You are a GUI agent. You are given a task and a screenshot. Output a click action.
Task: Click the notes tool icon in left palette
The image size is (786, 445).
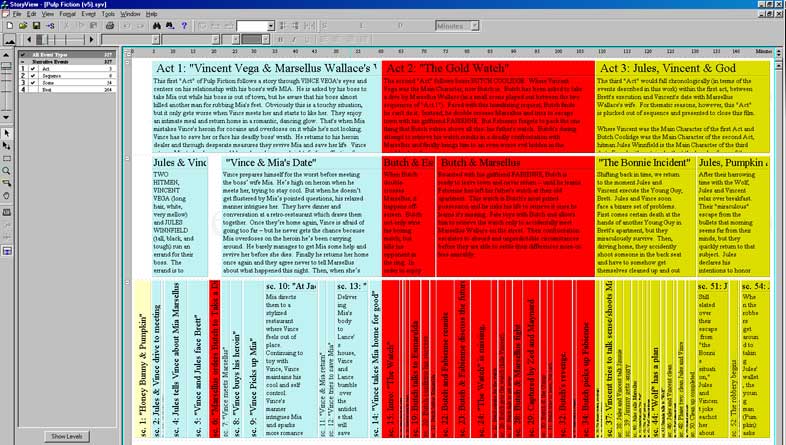pyautogui.click(x=7, y=212)
